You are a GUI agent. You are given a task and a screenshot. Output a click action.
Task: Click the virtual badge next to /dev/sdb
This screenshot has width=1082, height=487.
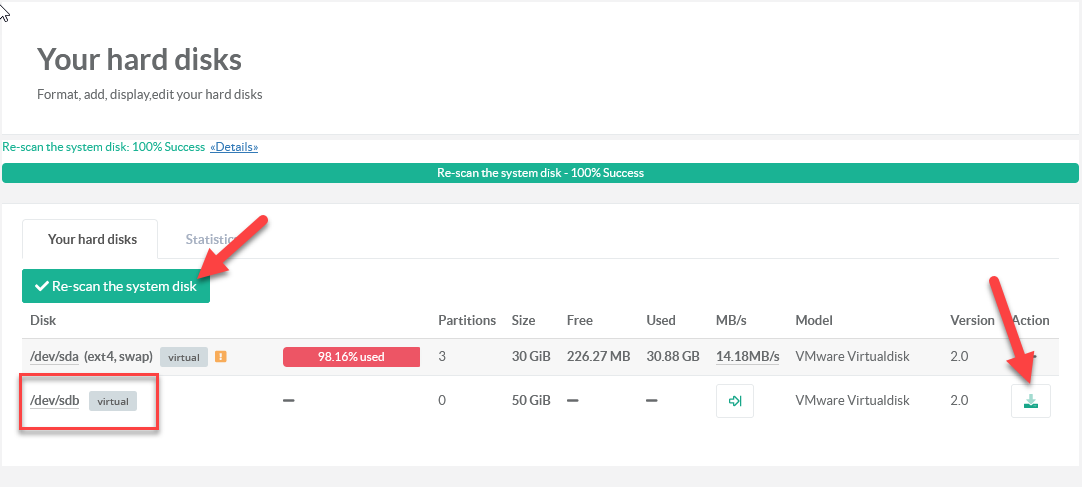coord(113,401)
